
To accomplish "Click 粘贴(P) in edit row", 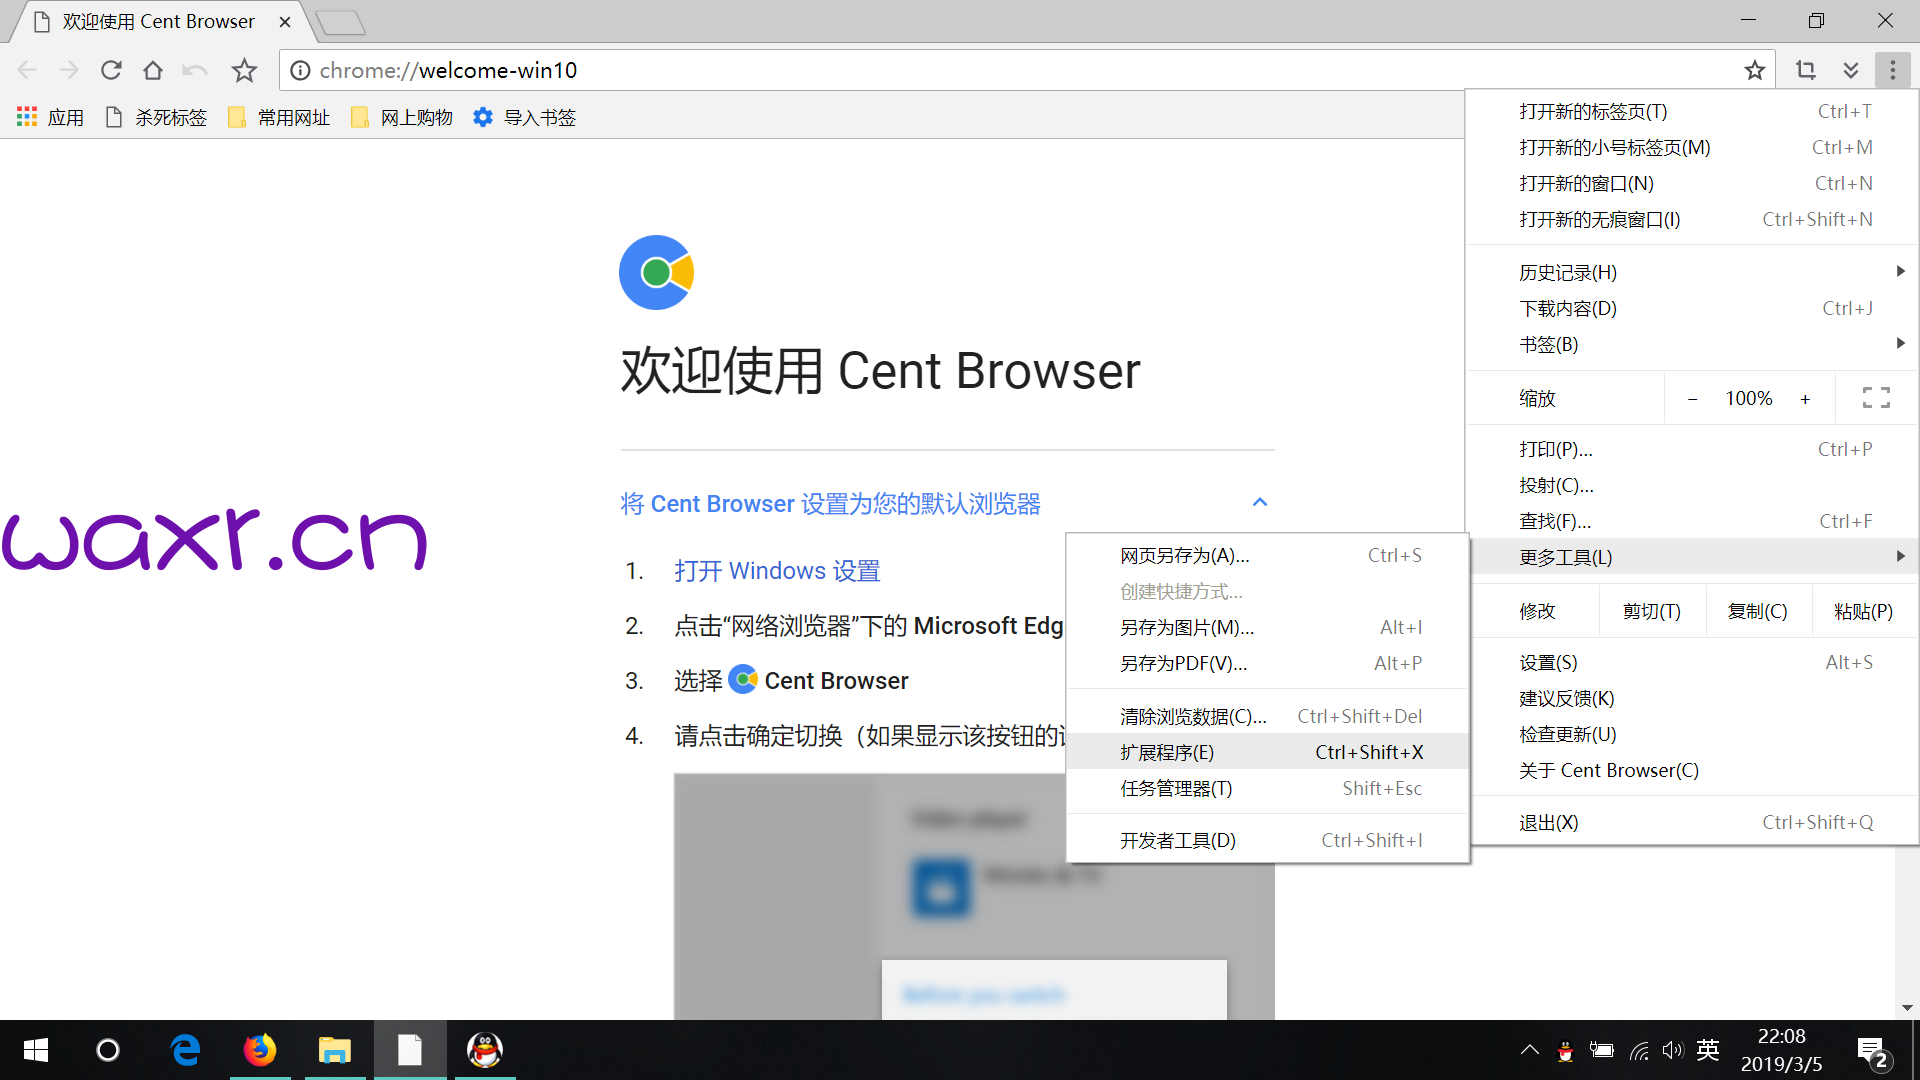I will (x=1863, y=611).
